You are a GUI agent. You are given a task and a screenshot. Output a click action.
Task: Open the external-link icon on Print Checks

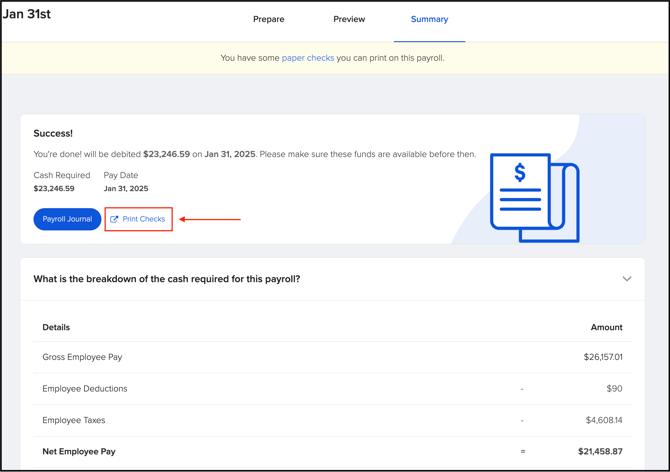click(x=115, y=219)
